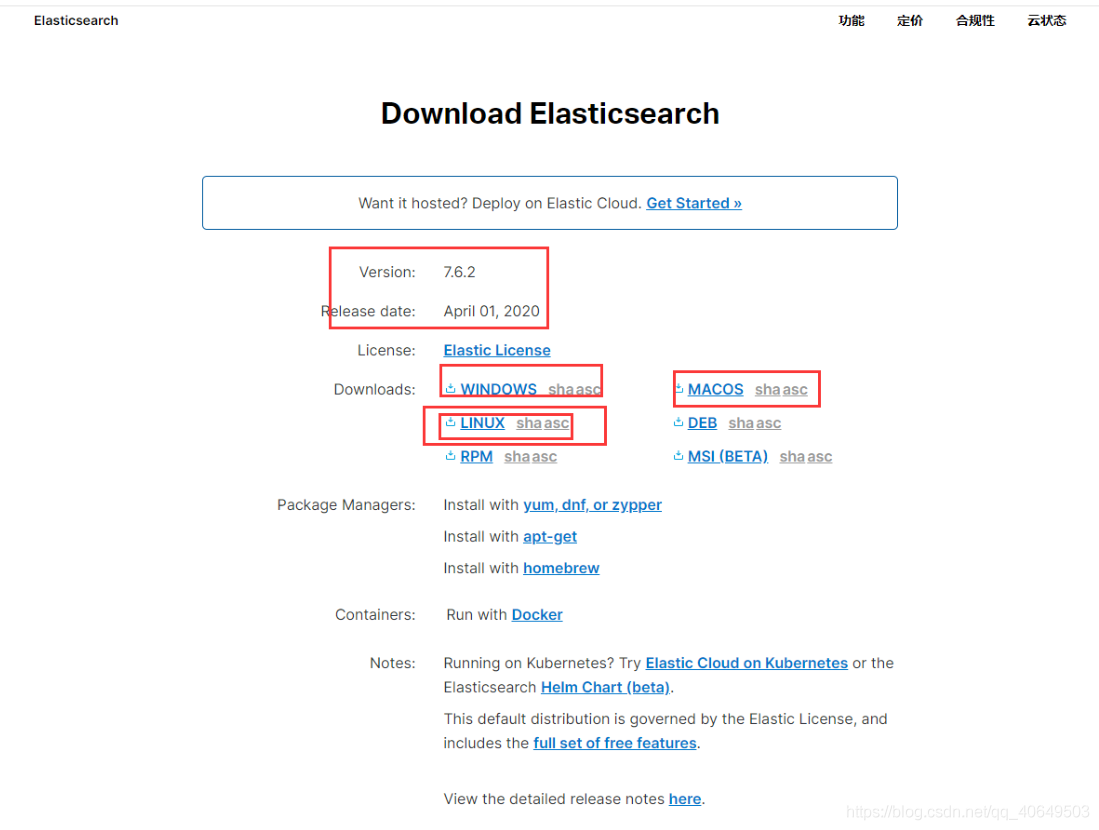The image size is (1099, 830).
Task: Click the download icon next to DEB
Action: [678, 423]
